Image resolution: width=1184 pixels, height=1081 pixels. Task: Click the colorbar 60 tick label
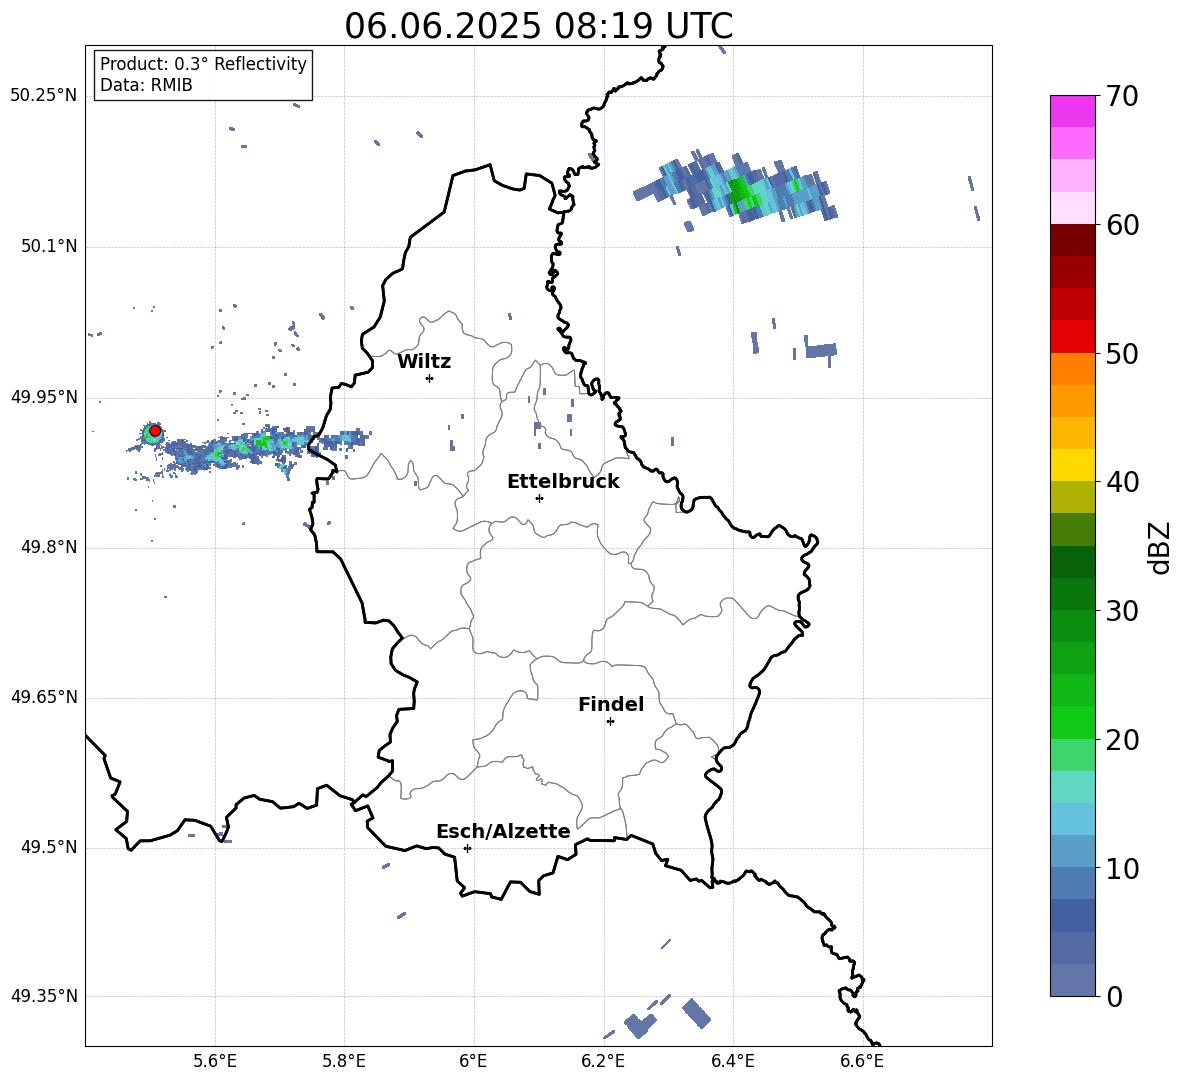coord(1122,225)
